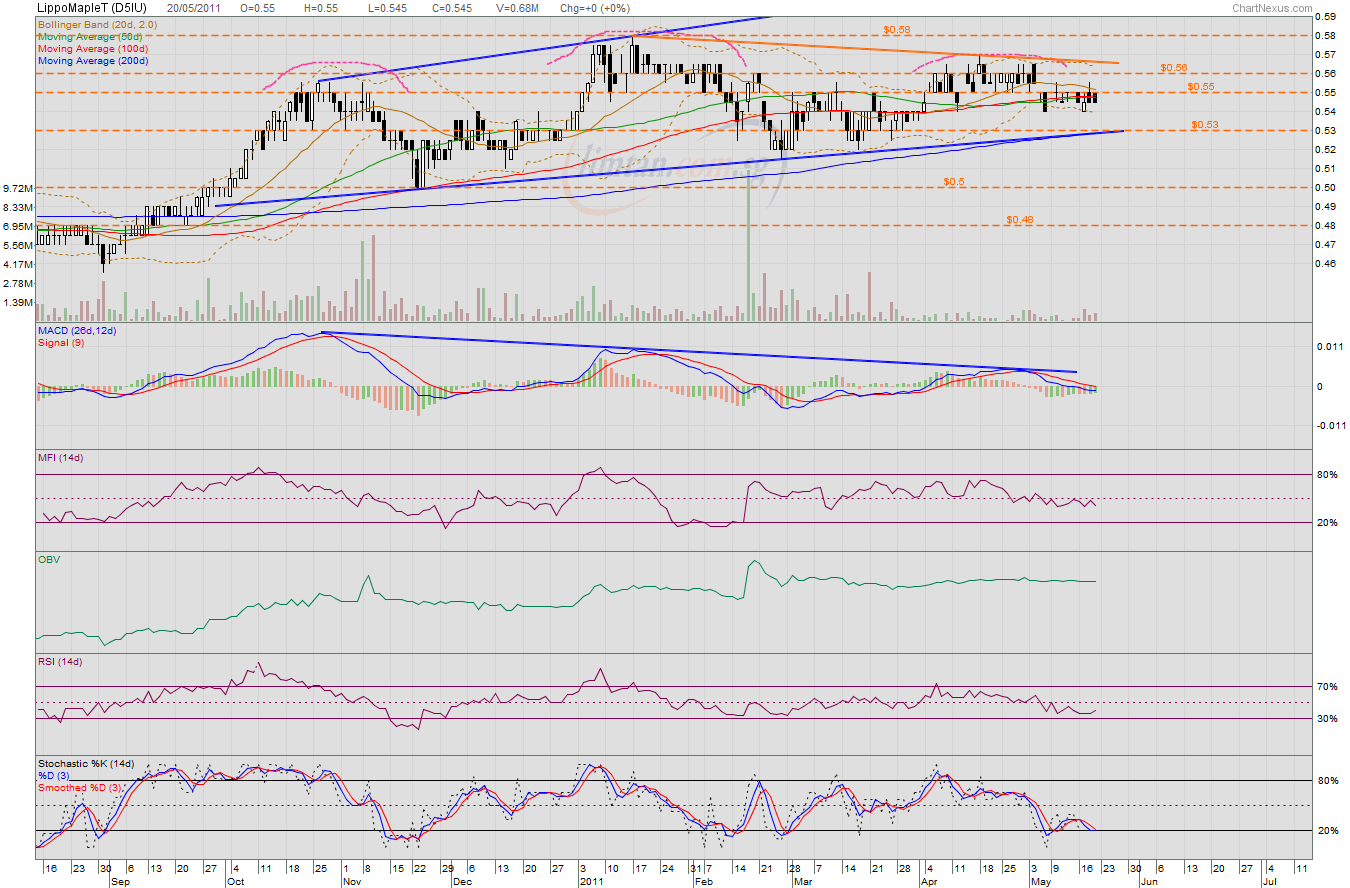Viewport: 1350px width, 888px height.
Task: Click the Apr month label on time axis
Action: 930,882
